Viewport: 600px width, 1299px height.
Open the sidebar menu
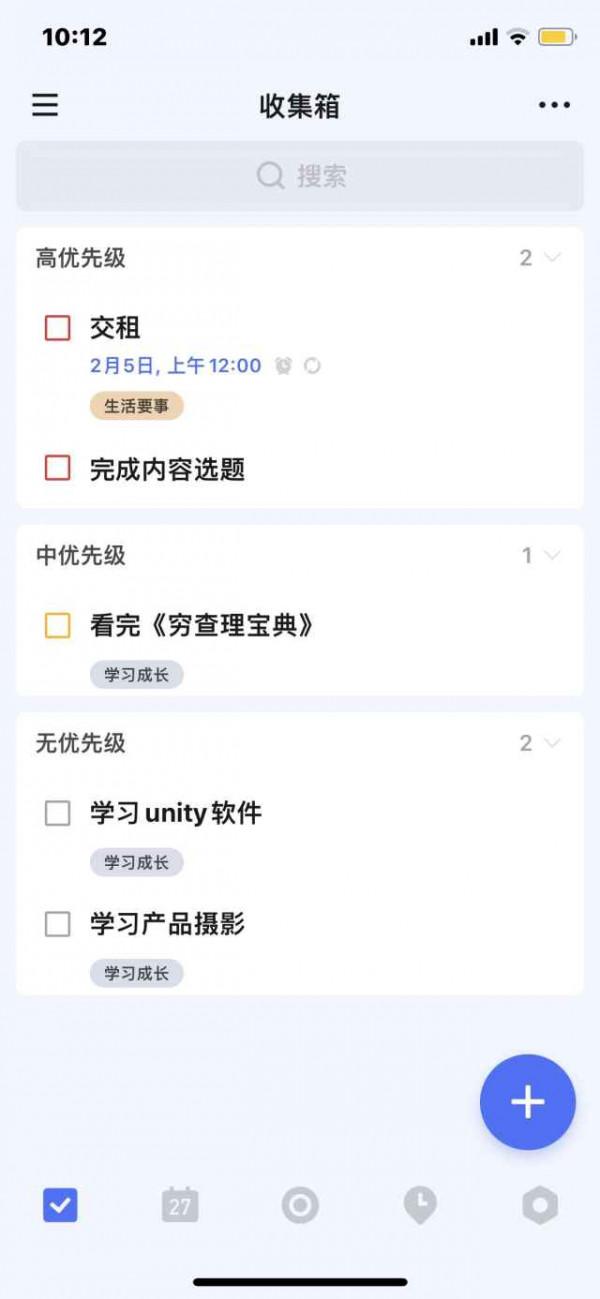[44, 105]
